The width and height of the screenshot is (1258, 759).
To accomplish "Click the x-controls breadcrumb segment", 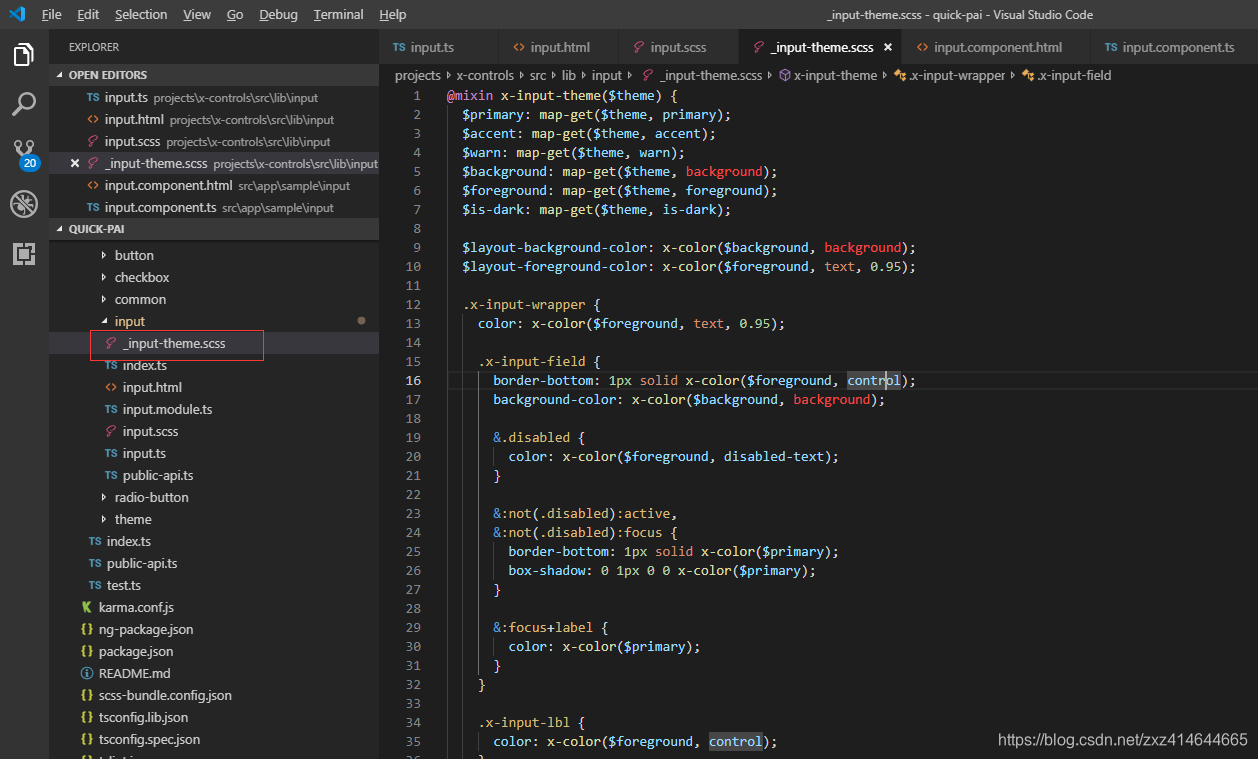I will point(485,76).
